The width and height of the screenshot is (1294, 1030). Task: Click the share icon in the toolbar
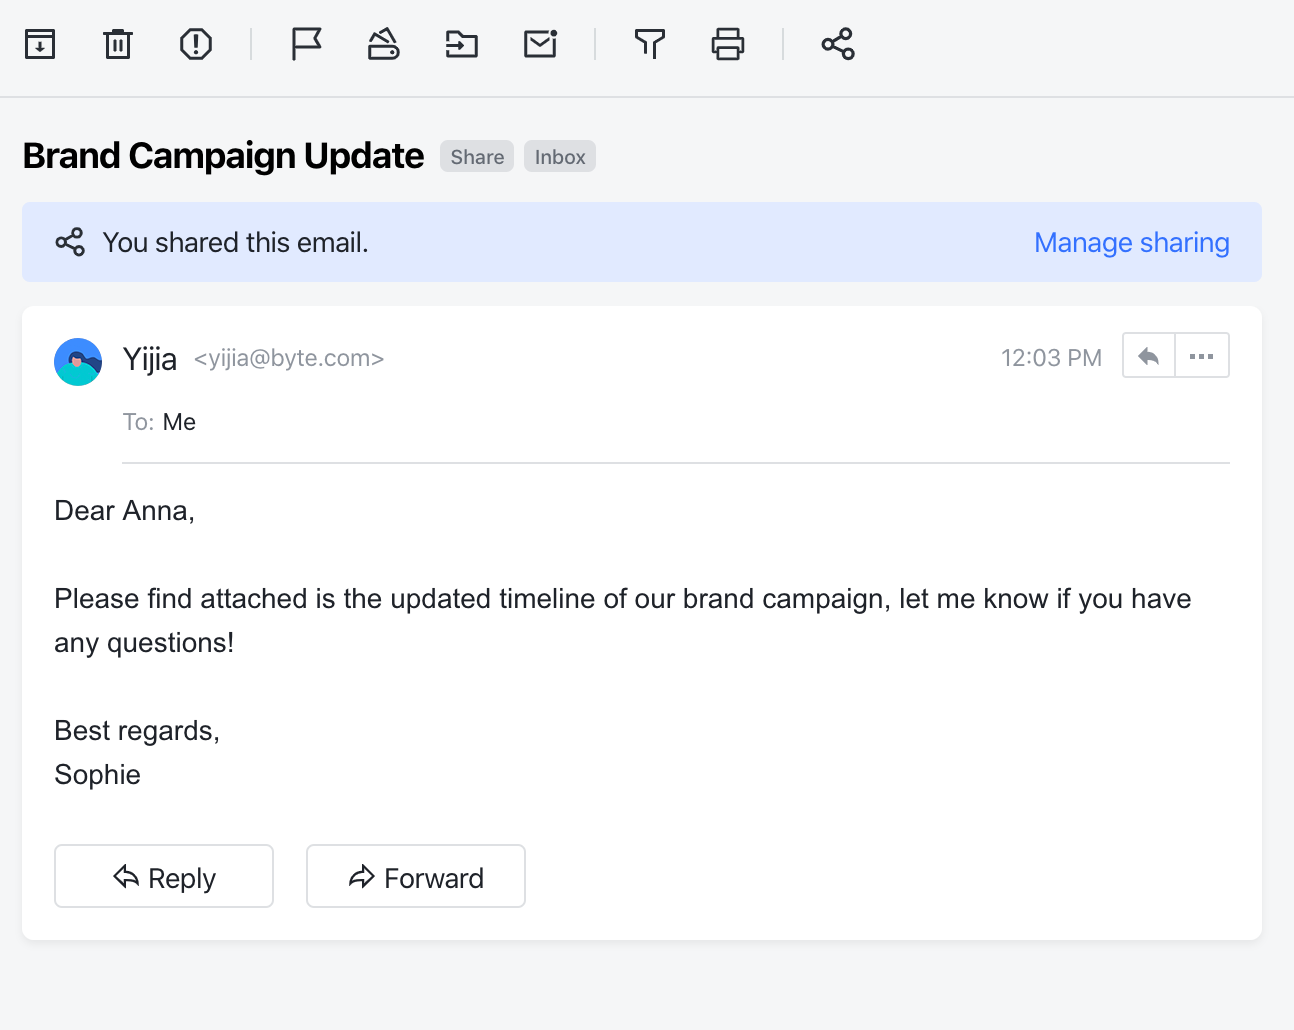838,44
